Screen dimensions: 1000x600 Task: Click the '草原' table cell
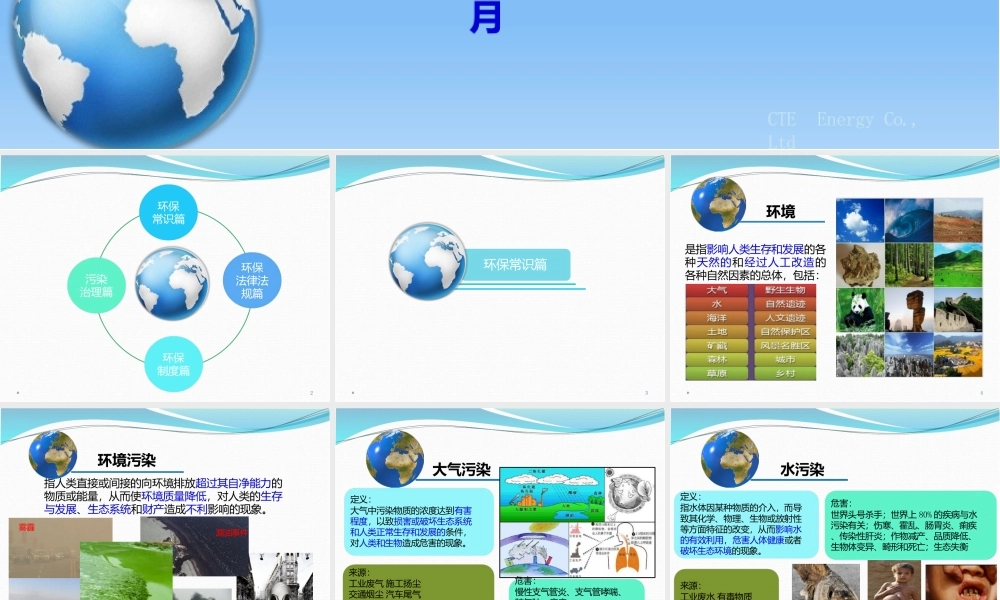717,374
